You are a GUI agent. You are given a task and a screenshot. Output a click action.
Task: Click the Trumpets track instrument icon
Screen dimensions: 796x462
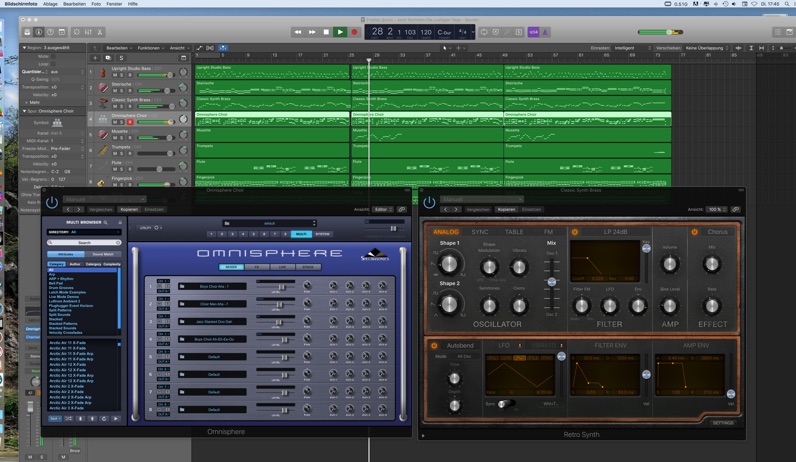(103, 150)
